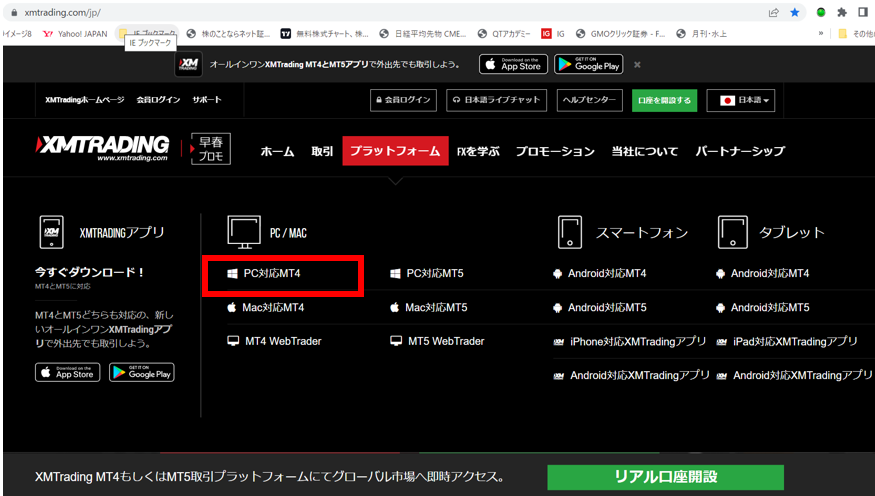Select 取引 in main navigation

click(x=322, y=151)
